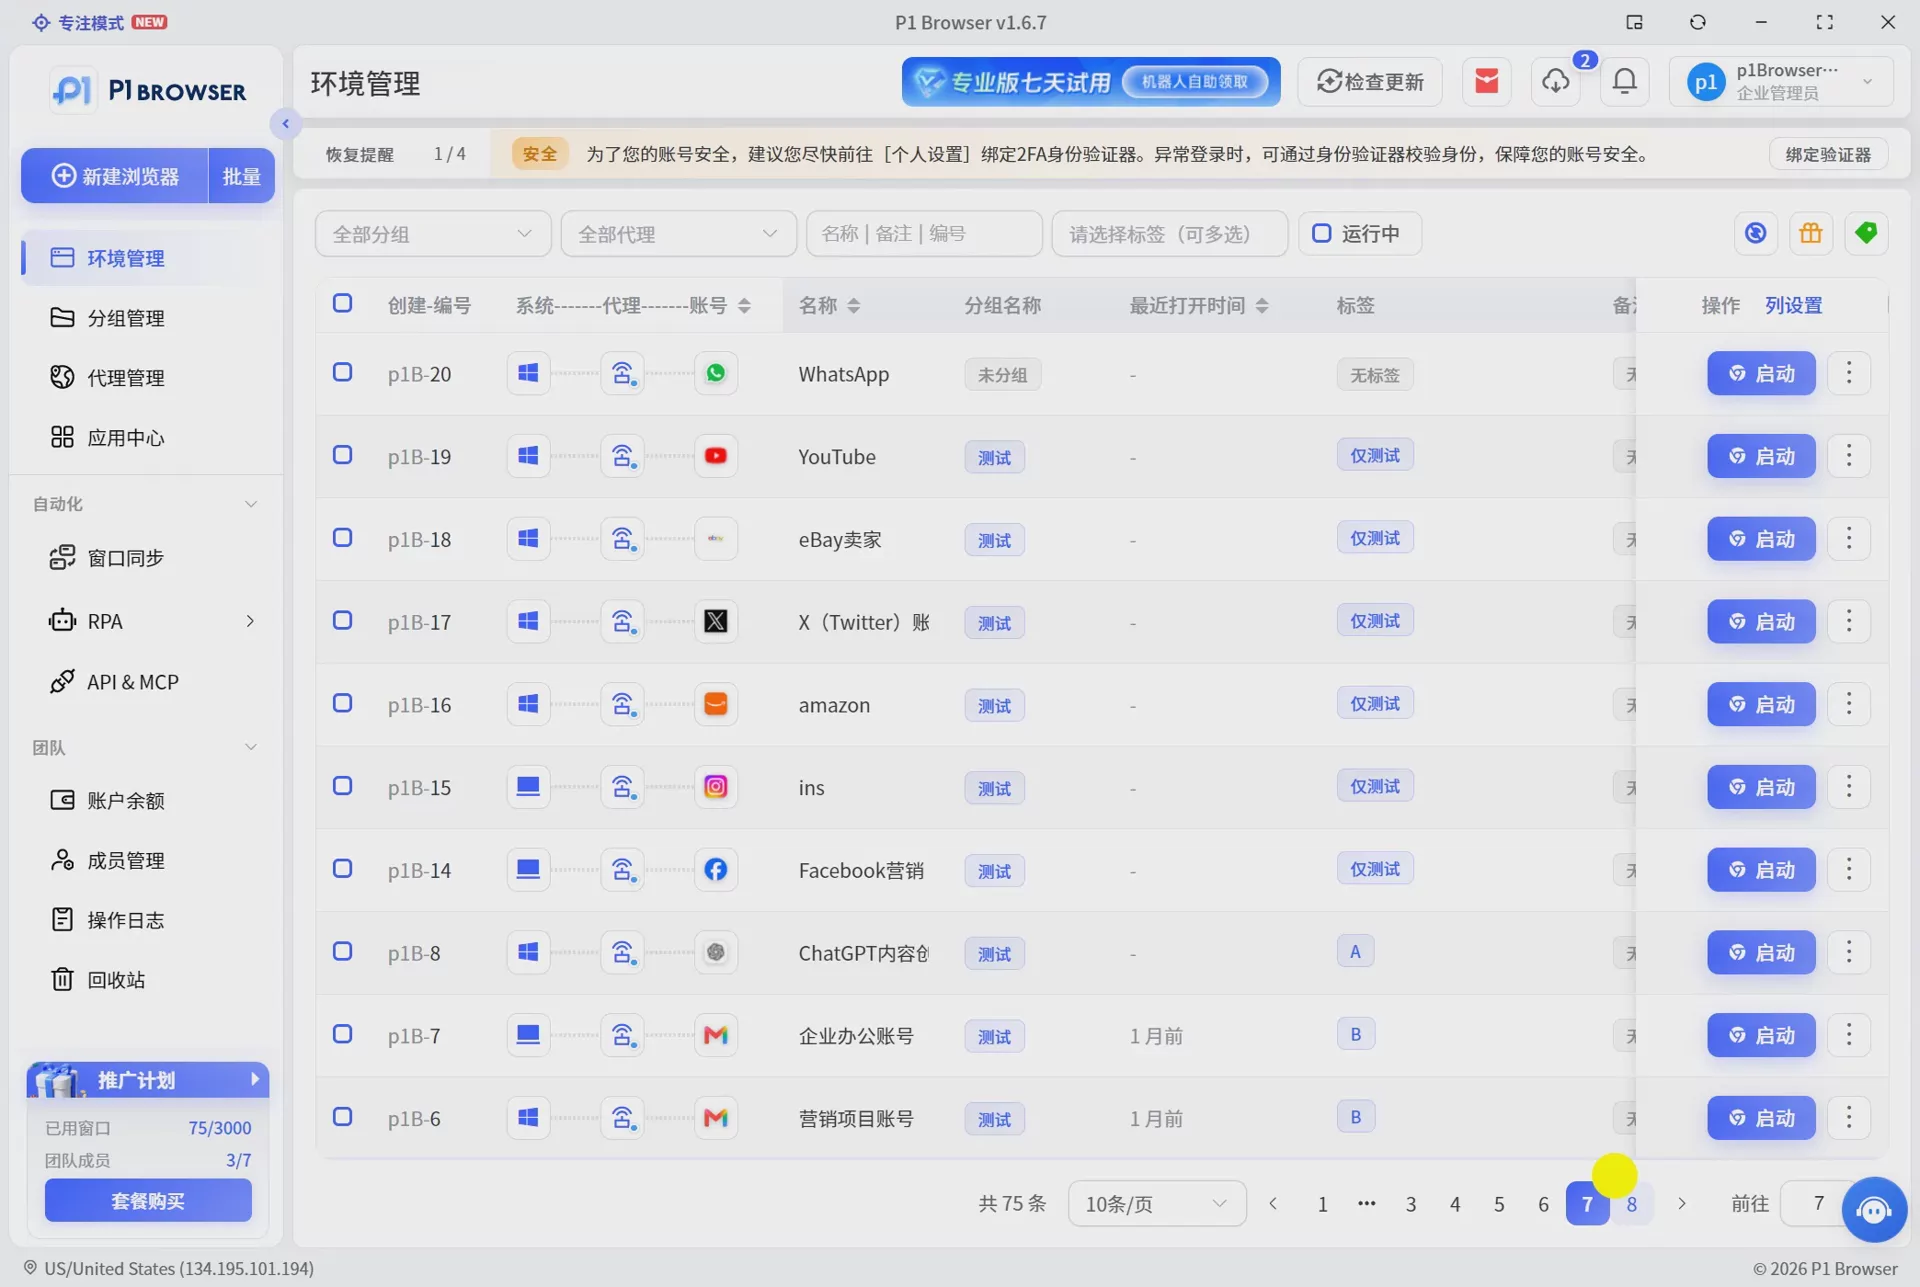The height and width of the screenshot is (1287, 1920).
Task: Check the p1B-19 YouTube row checkbox
Action: tap(342, 455)
